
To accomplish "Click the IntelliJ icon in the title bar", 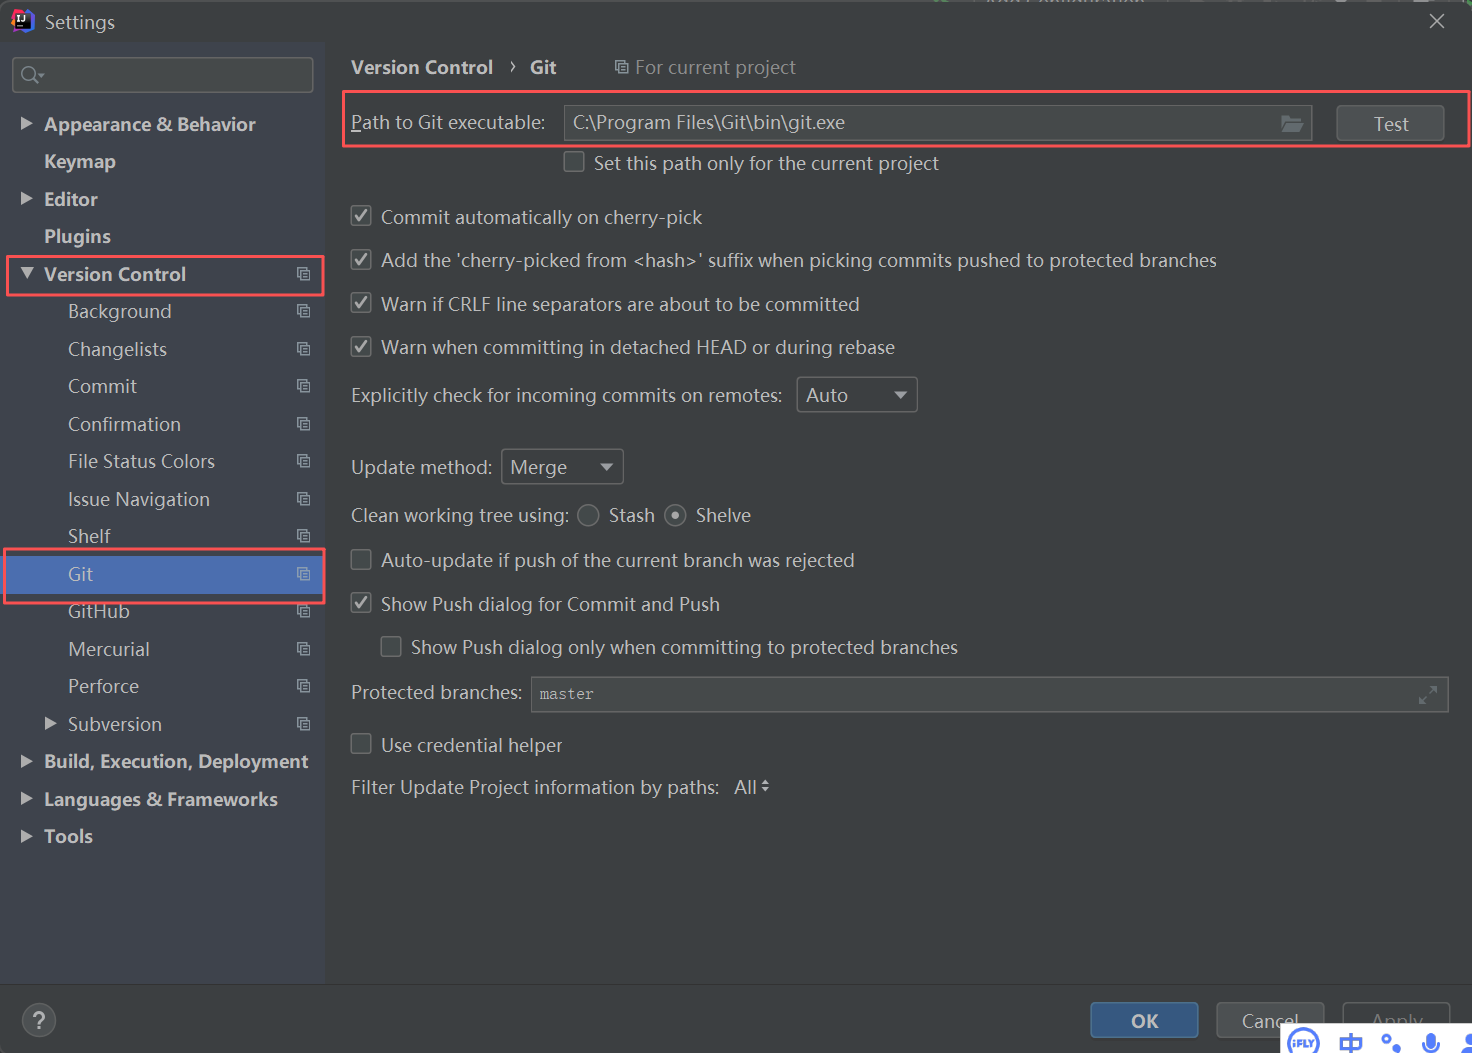I will coord(22,21).
